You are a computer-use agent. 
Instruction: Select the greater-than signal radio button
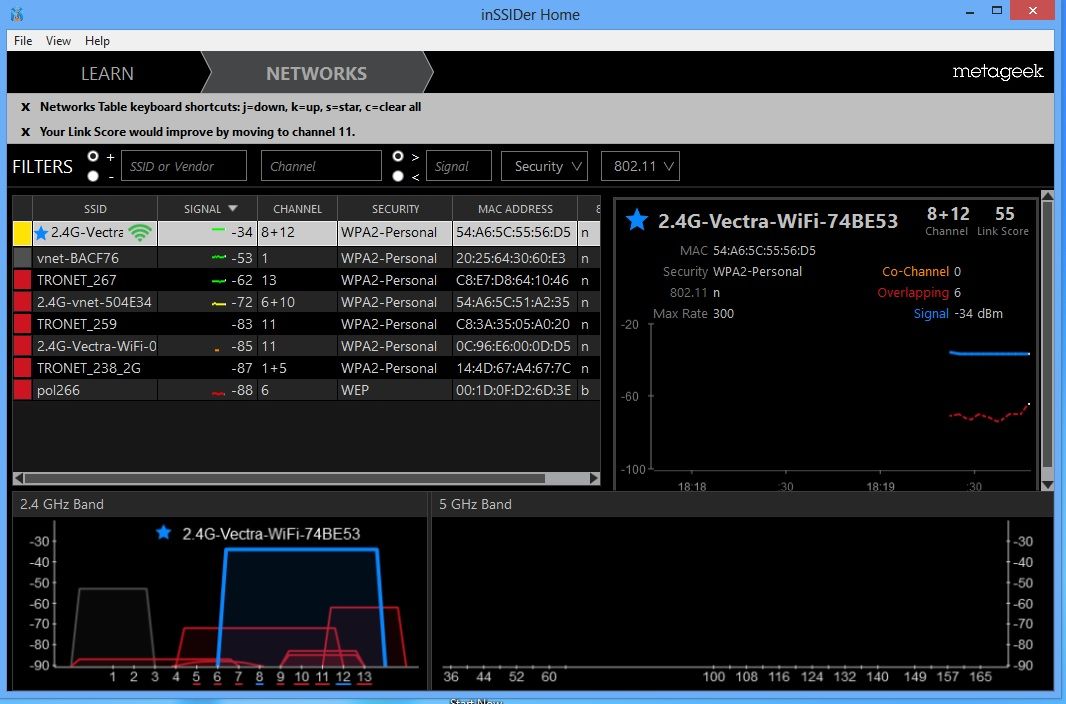(398, 156)
